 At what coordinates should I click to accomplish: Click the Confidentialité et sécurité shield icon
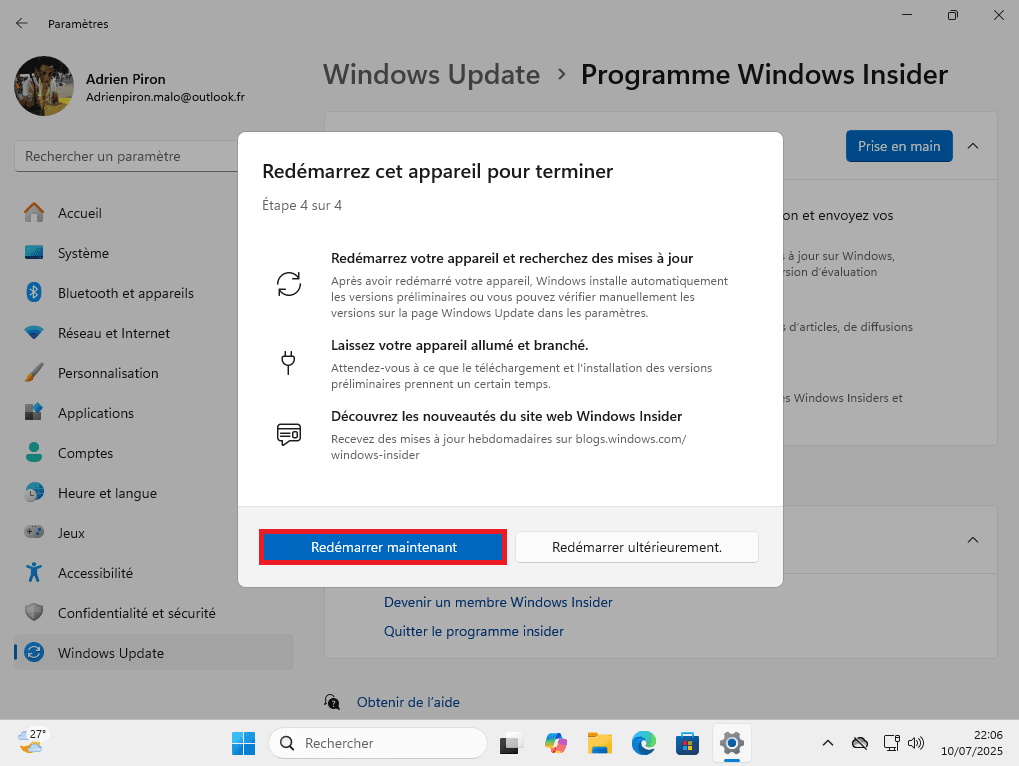coord(34,612)
